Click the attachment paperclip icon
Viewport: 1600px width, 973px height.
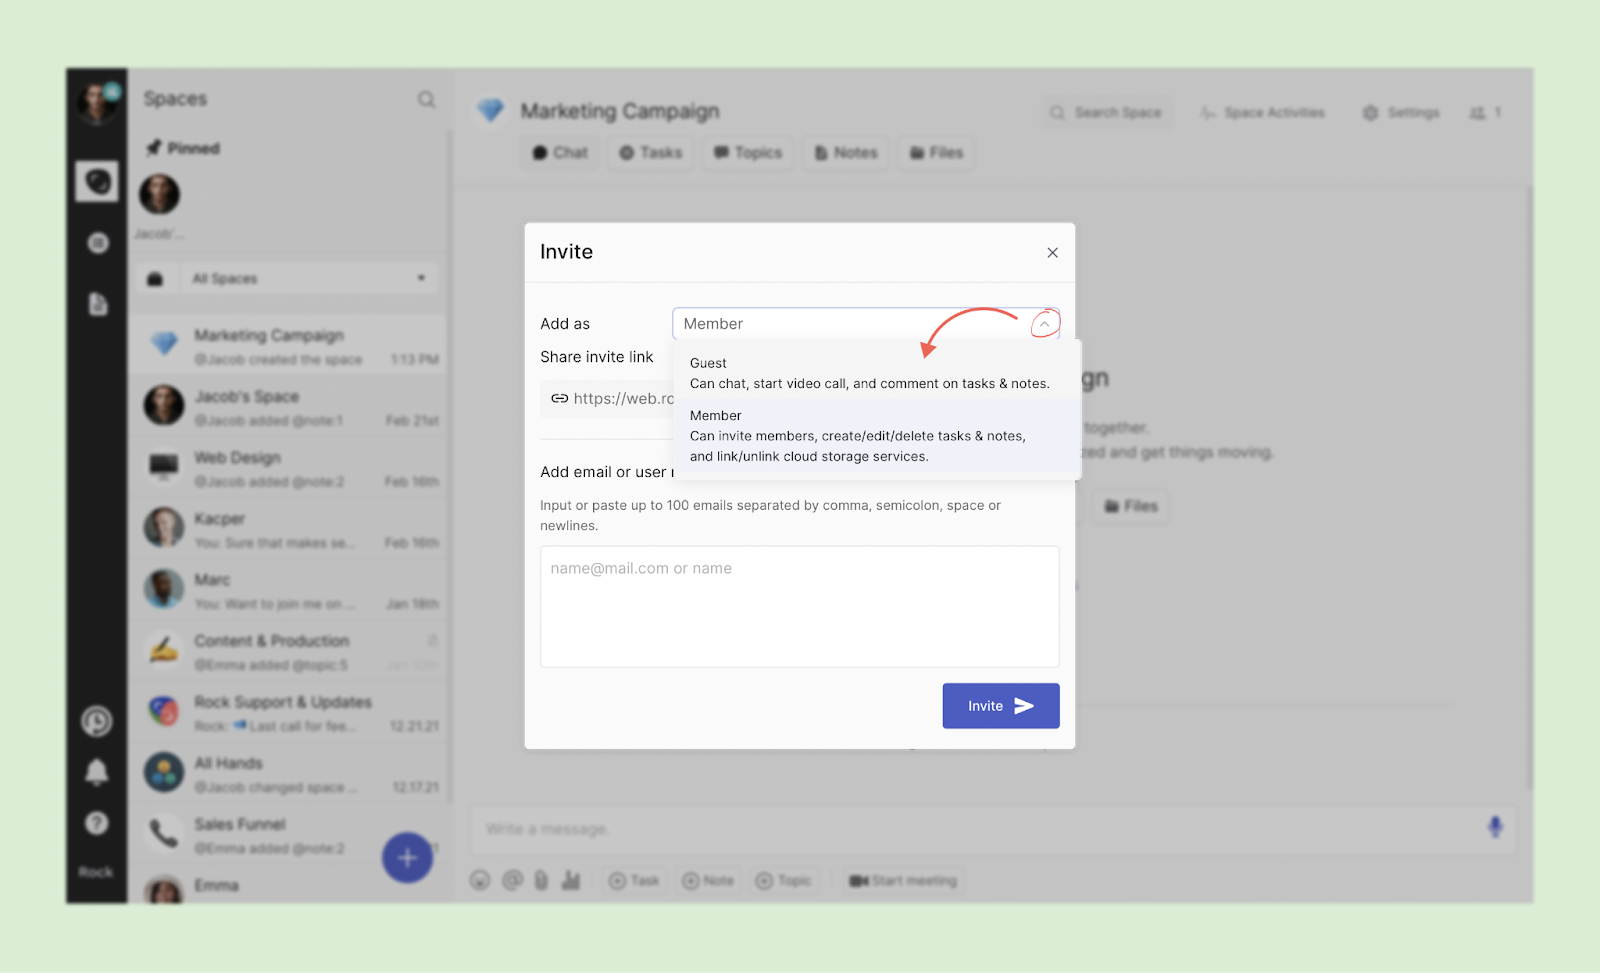541,880
